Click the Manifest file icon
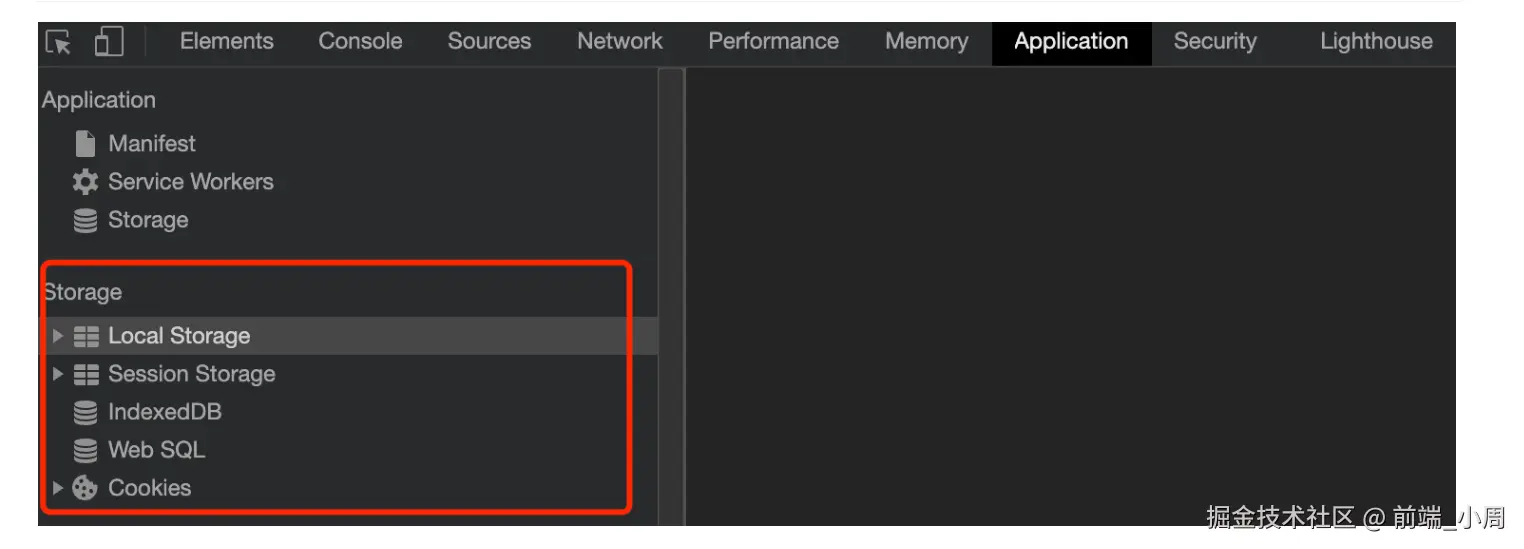The width and height of the screenshot is (1524, 549). click(x=86, y=144)
